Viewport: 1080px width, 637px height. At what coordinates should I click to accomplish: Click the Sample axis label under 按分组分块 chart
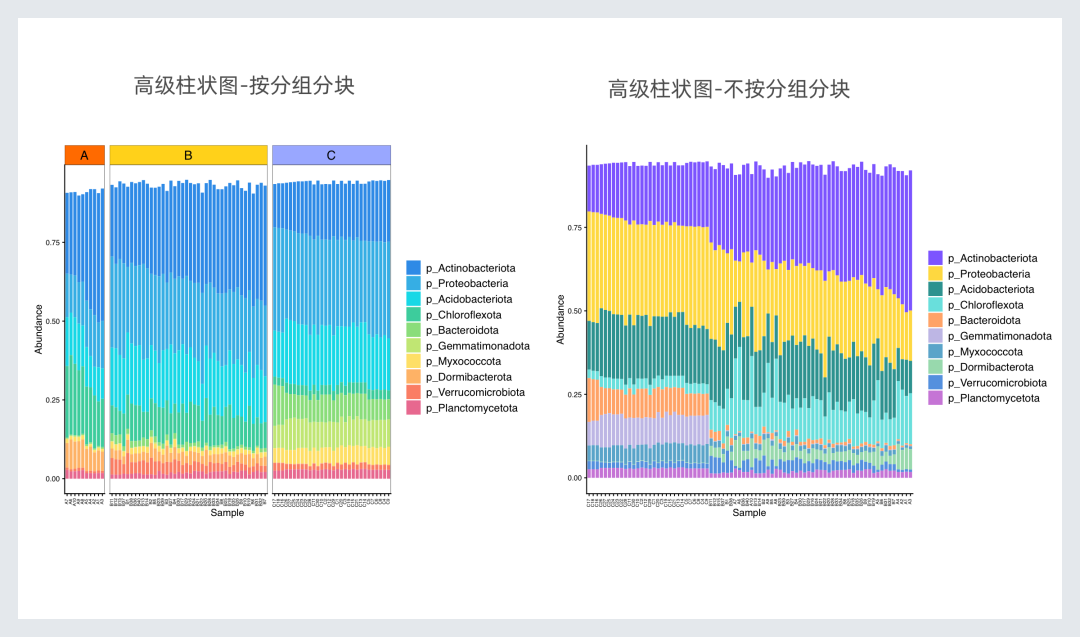pyautogui.click(x=227, y=512)
